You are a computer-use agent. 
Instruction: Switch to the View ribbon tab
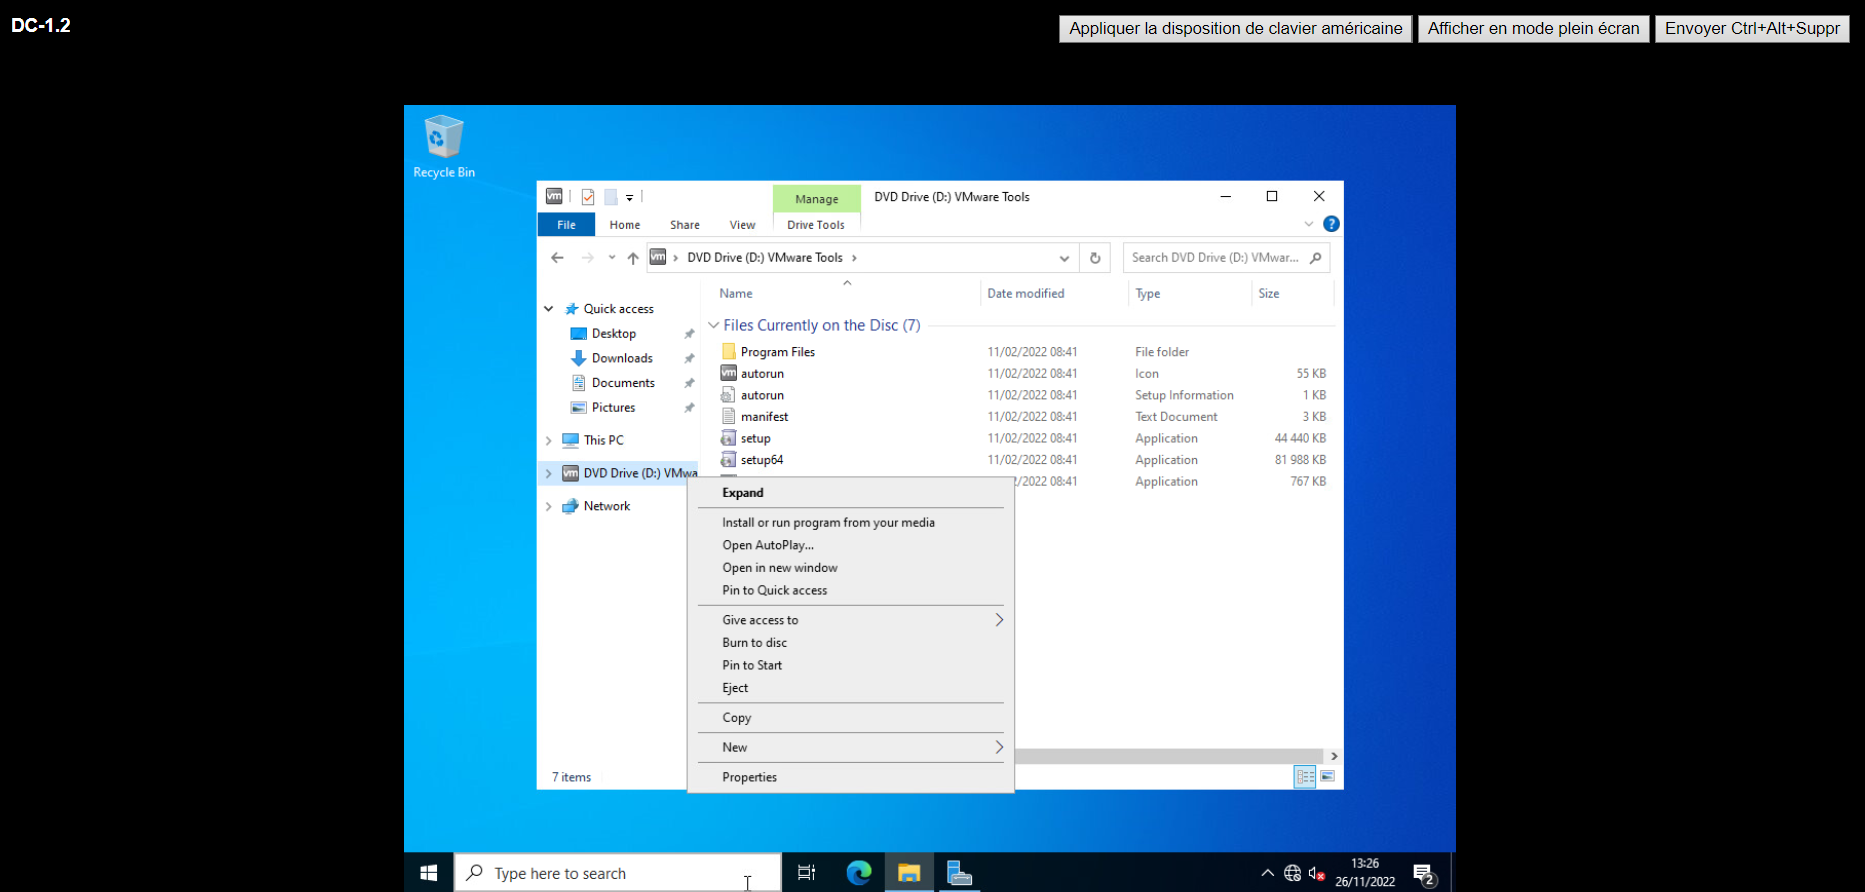pyautogui.click(x=742, y=225)
